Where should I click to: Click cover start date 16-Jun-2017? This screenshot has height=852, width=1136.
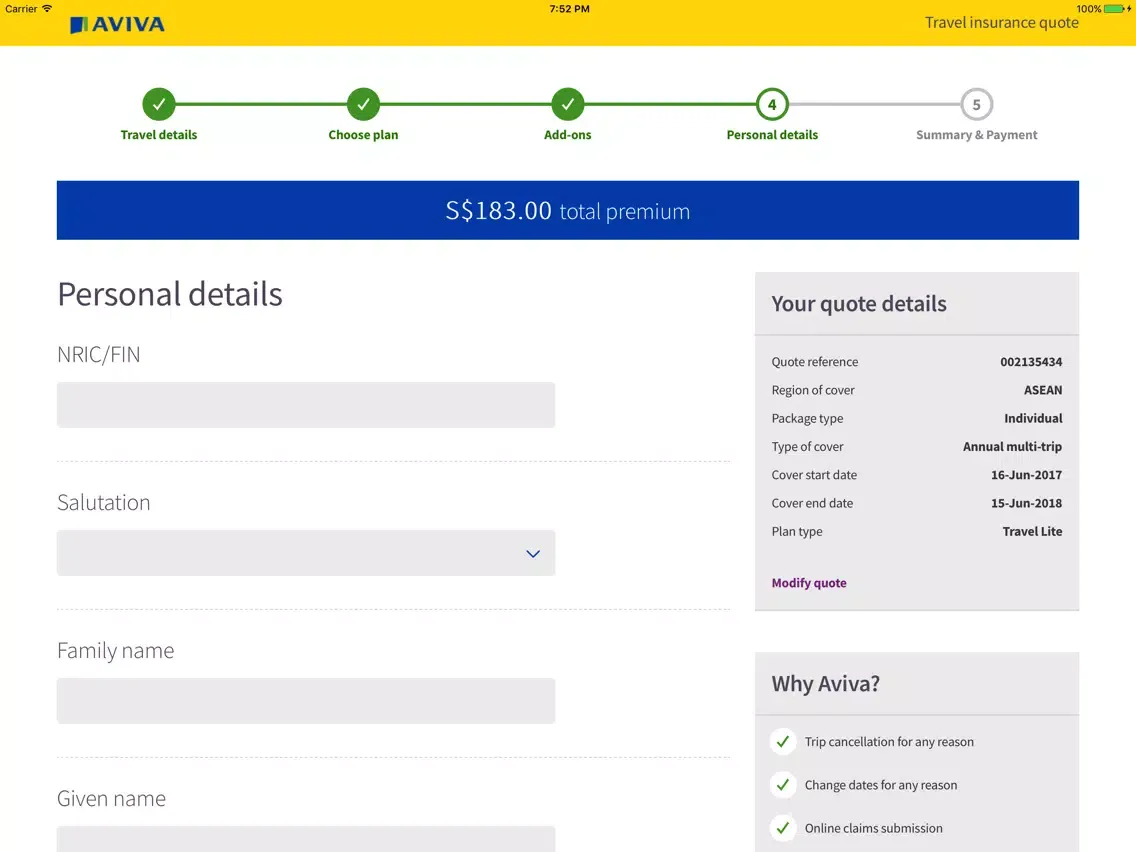pyautogui.click(x=1026, y=475)
